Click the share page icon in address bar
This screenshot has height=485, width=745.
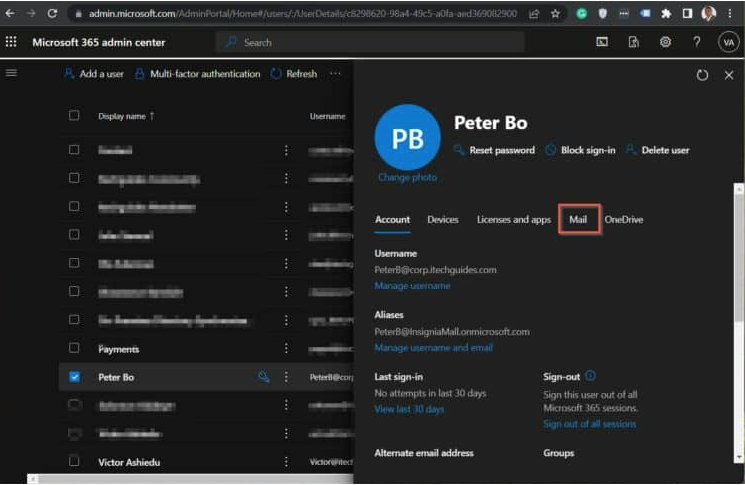point(534,14)
